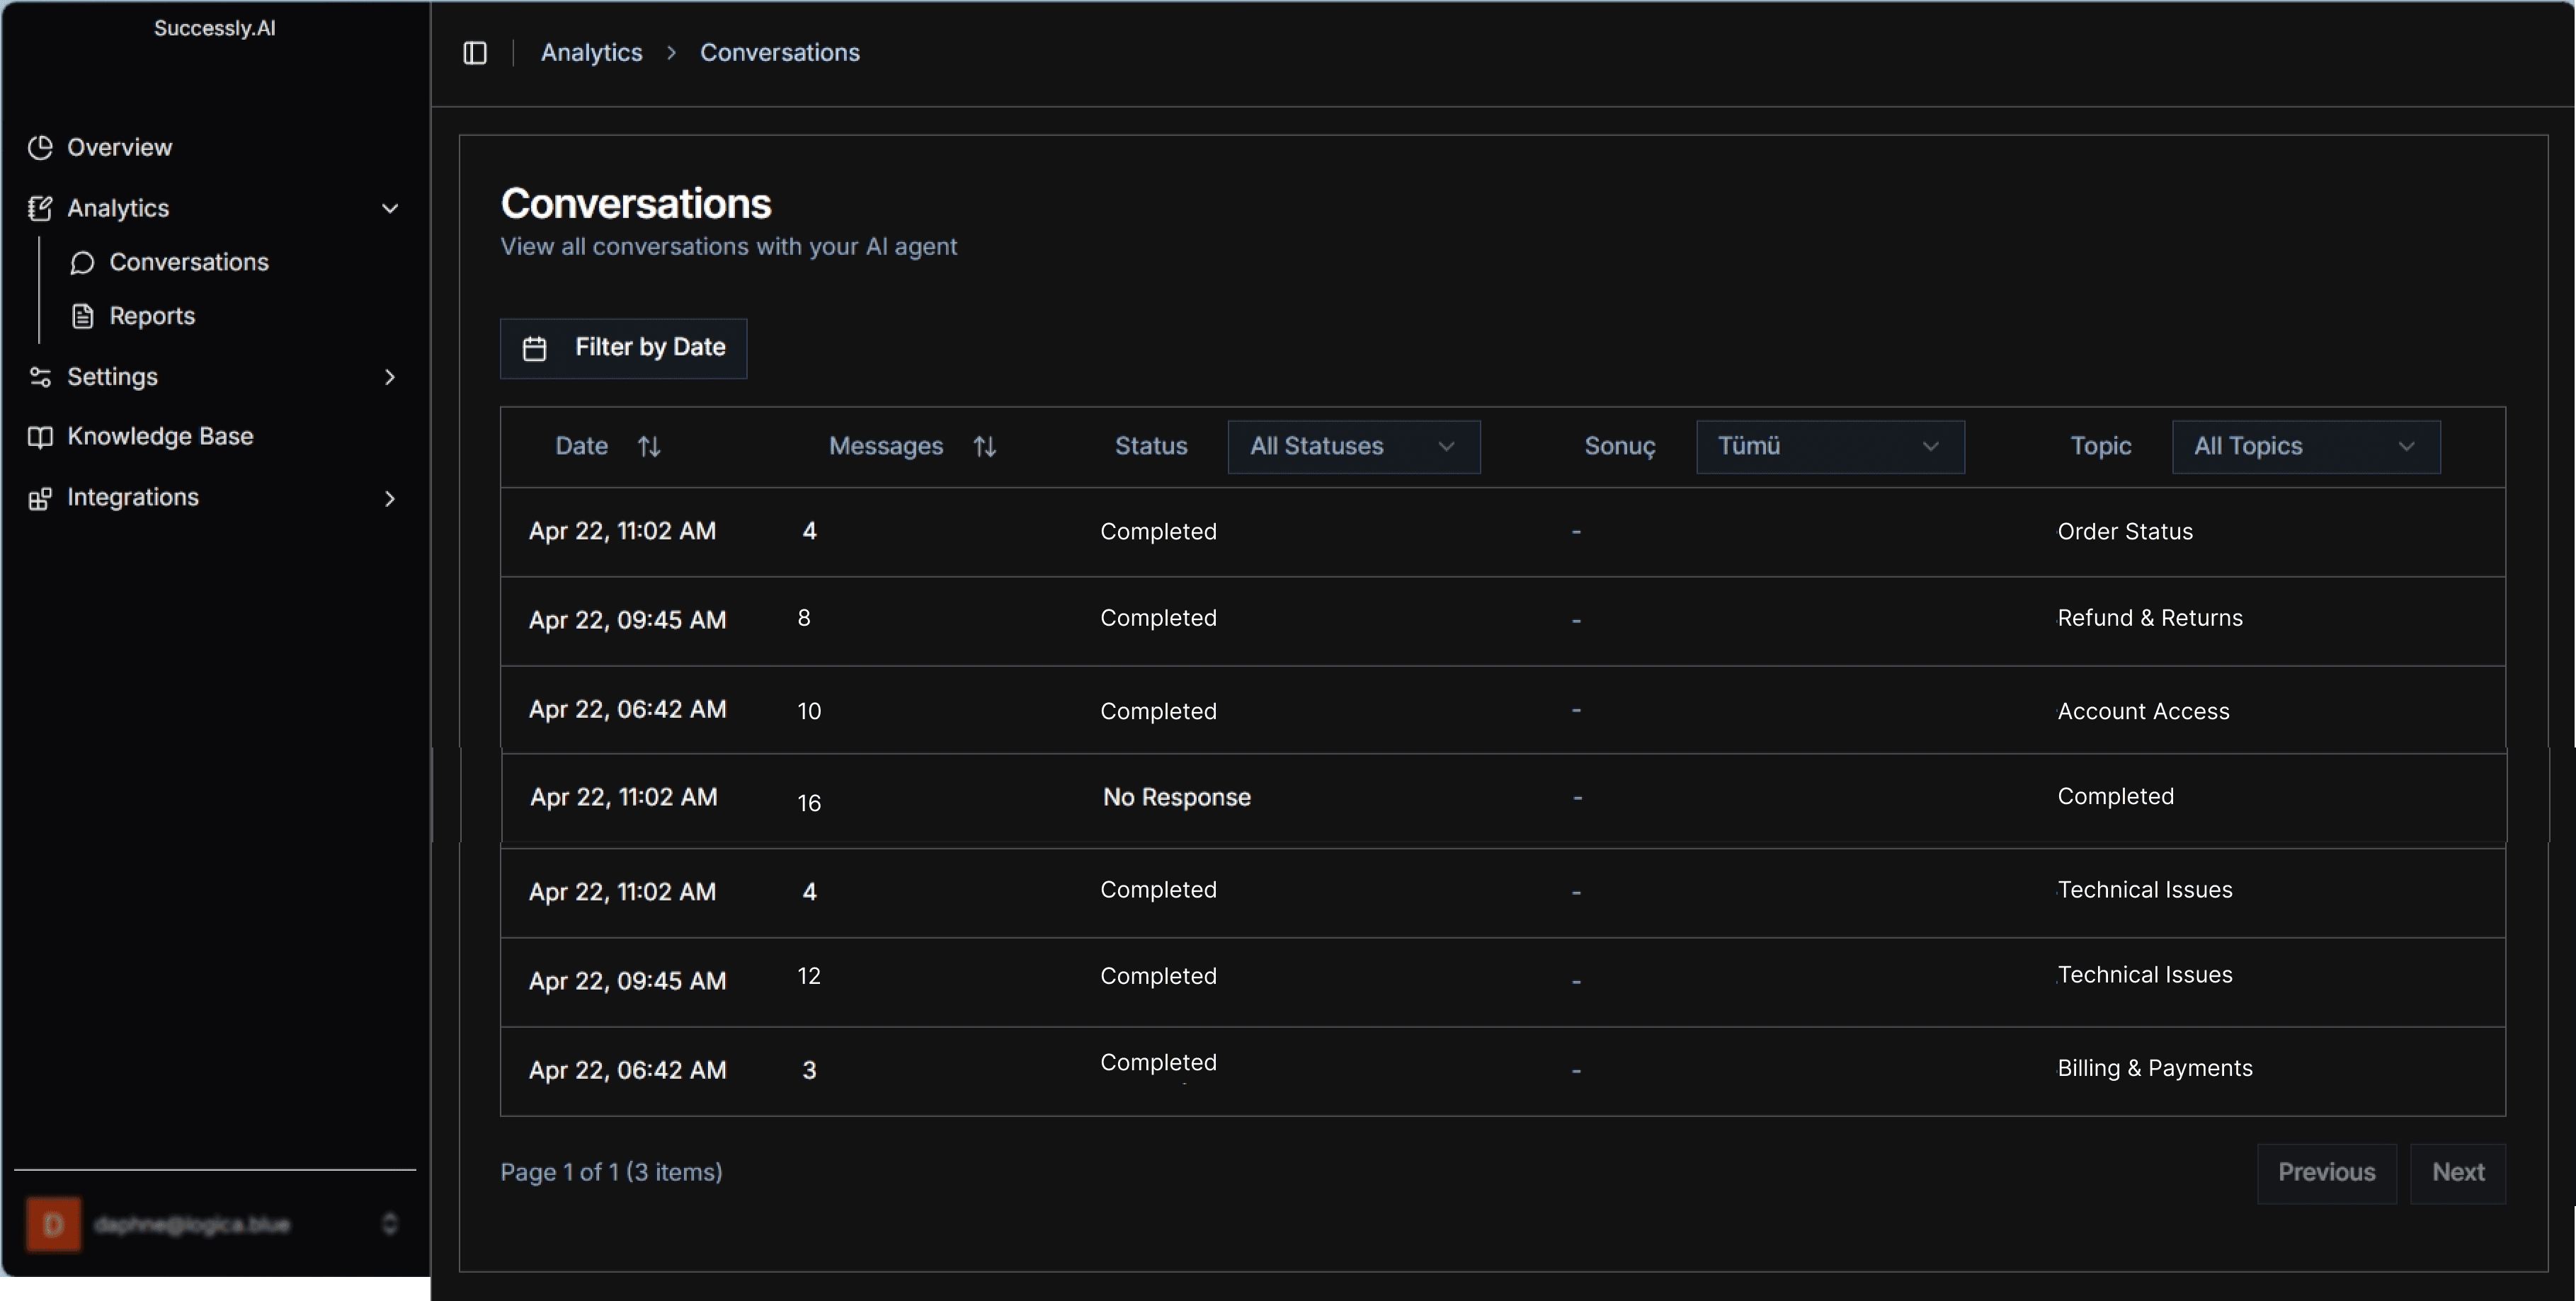Click Apr 22, 06:42 AM in Account Access row
This screenshot has width=2576, height=1301.
(x=628, y=709)
